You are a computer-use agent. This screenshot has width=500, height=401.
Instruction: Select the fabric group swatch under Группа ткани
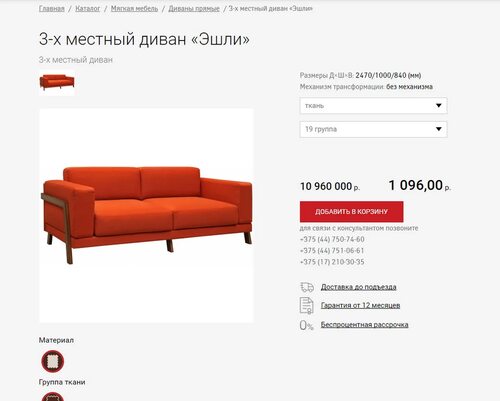point(53,397)
